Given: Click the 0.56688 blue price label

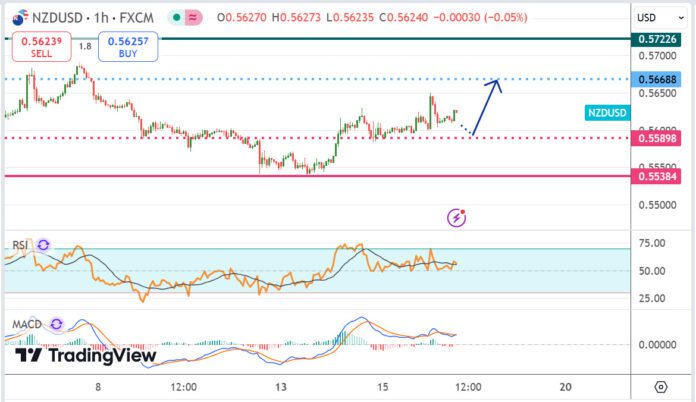Looking at the screenshot, I should pyautogui.click(x=657, y=78).
